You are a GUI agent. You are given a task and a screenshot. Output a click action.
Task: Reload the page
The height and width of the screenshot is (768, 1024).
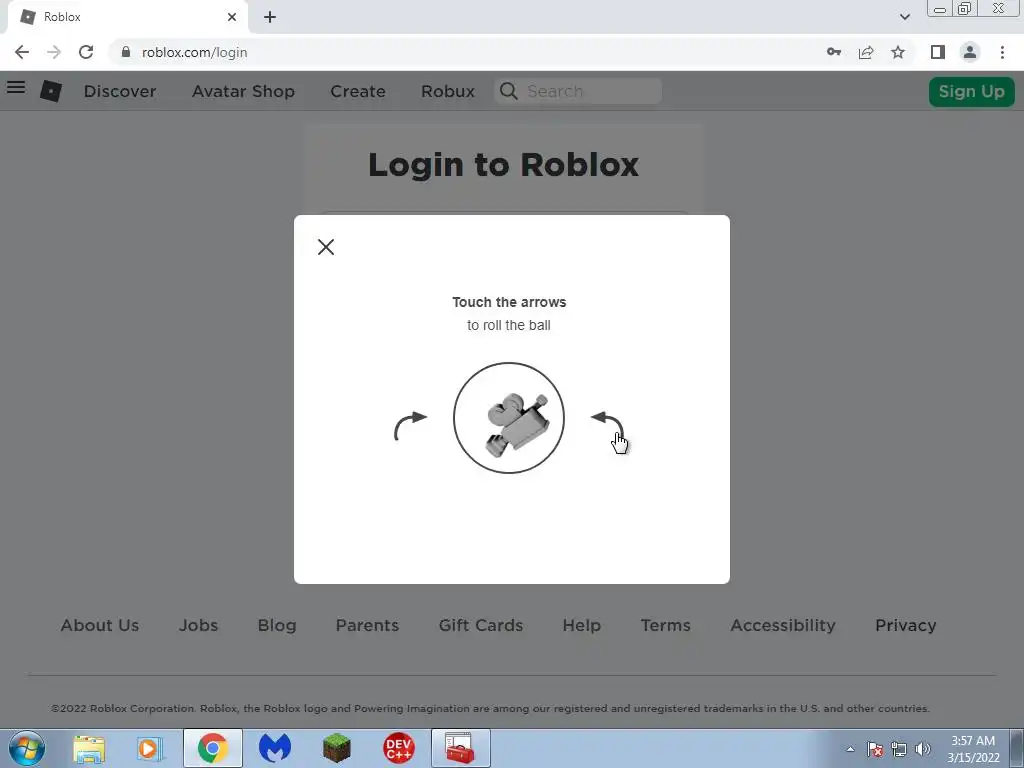click(x=86, y=52)
